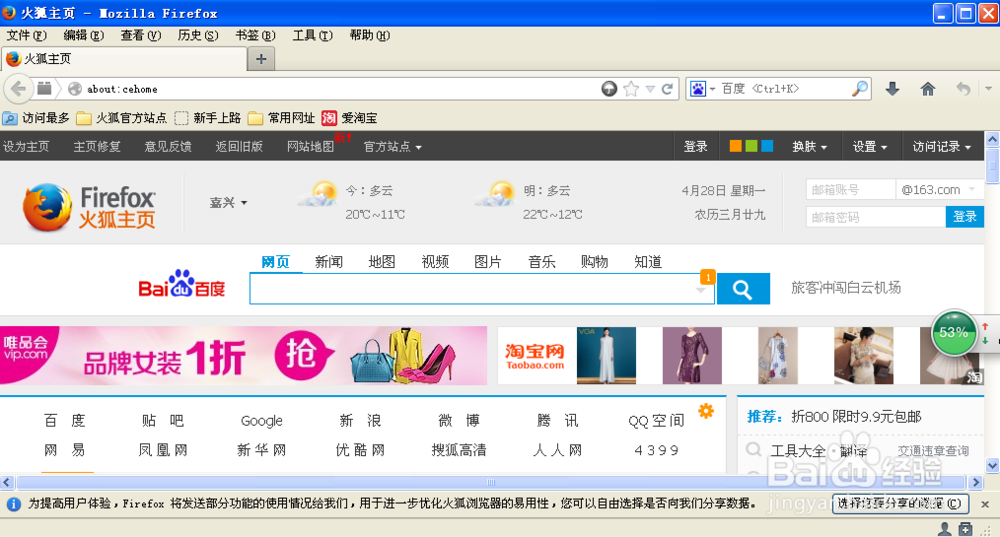Image resolution: width=1000 pixels, height=537 pixels.
Task: Open the downloads arrow icon
Action: coord(892,89)
